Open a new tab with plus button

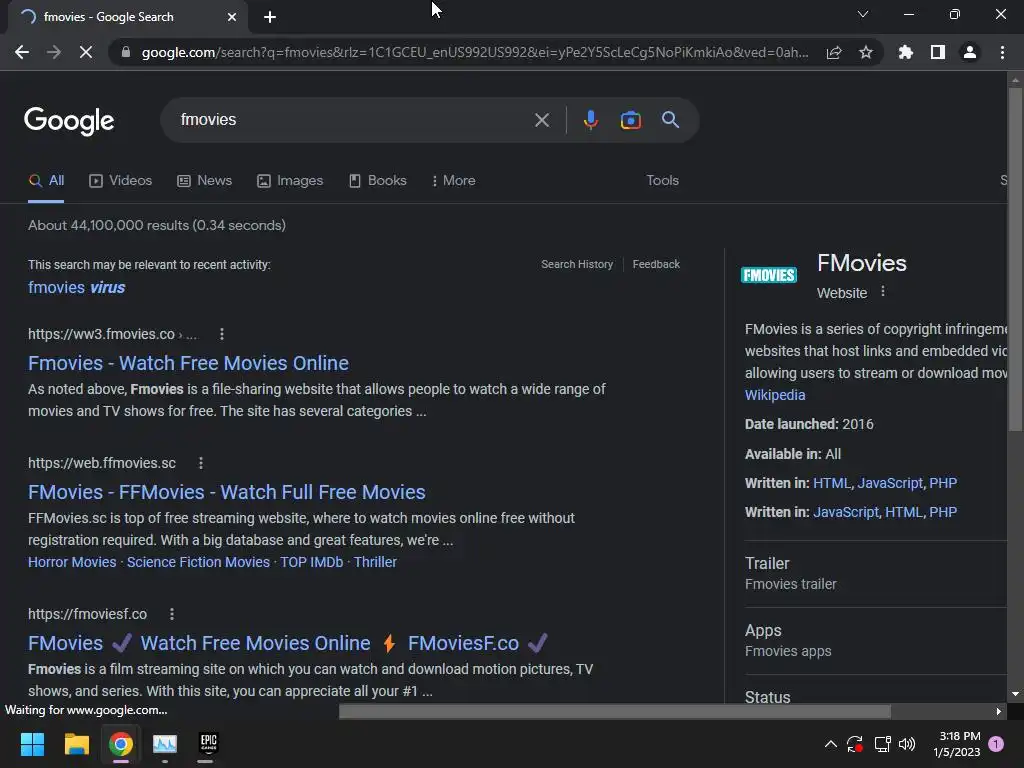click(270, 17)
